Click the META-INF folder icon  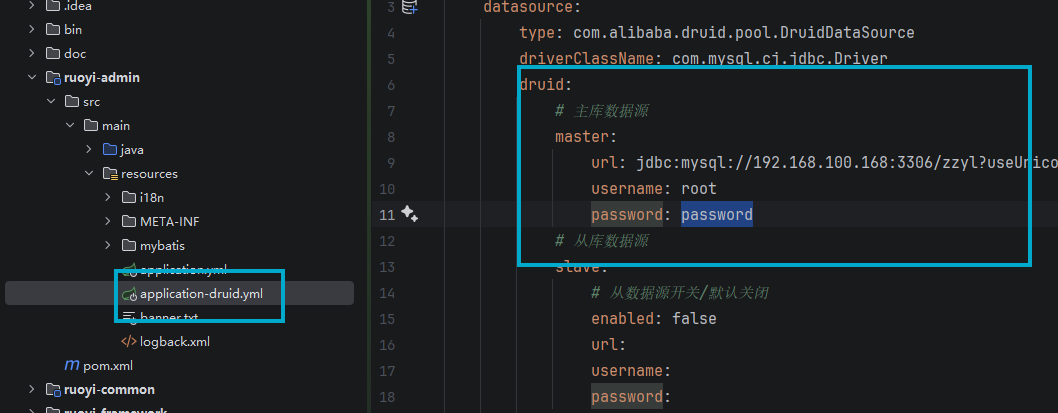(x=129, y=221)
